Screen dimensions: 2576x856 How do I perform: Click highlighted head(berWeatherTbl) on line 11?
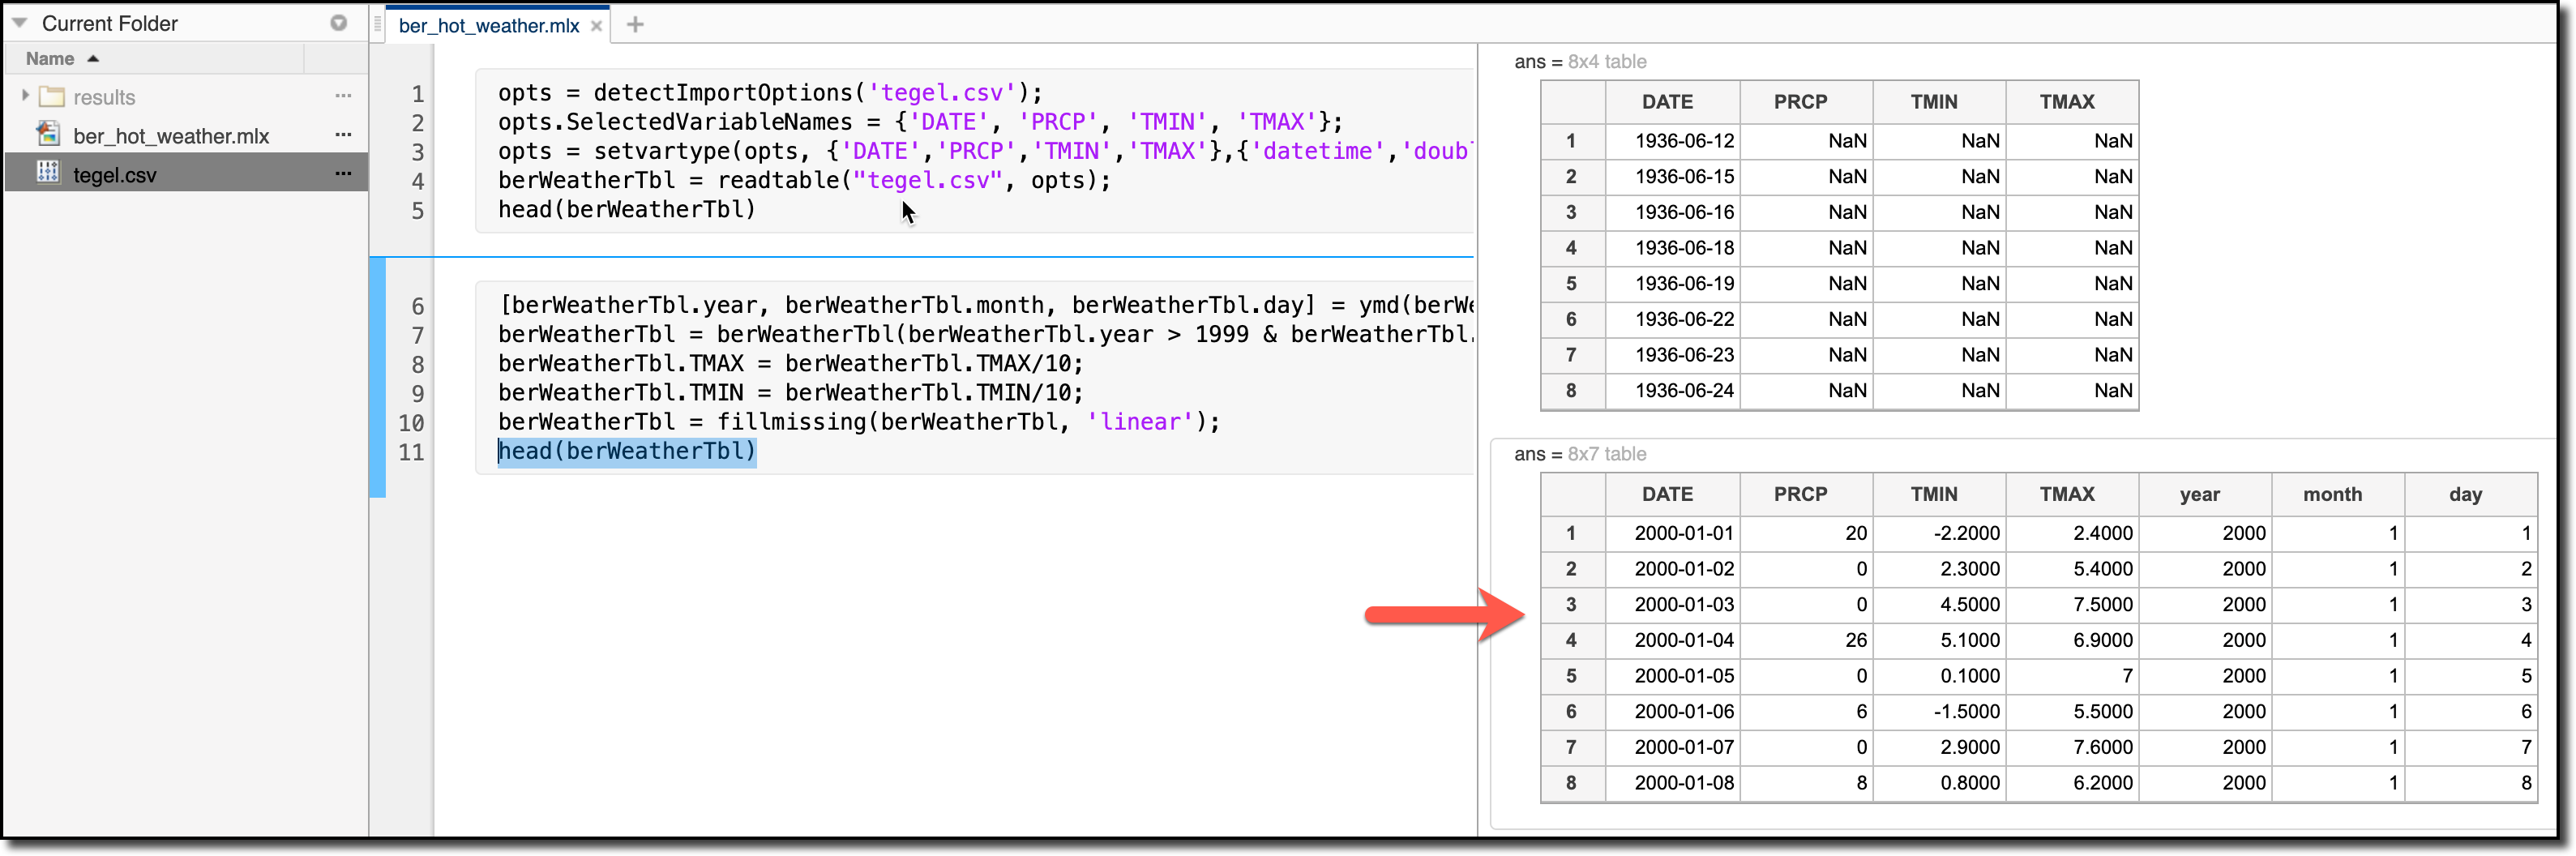click(x=627, y=452)
